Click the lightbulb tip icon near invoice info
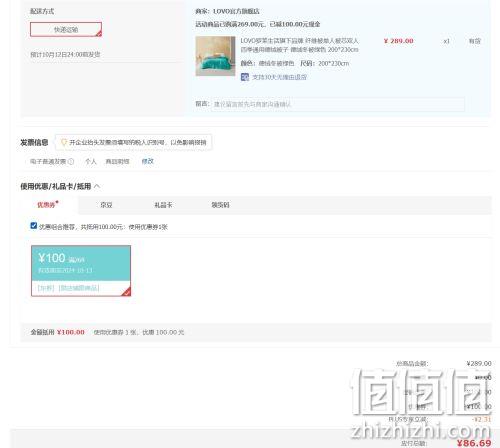The height and width of the screenshot is (448, 500). click(x=64, y=142)
